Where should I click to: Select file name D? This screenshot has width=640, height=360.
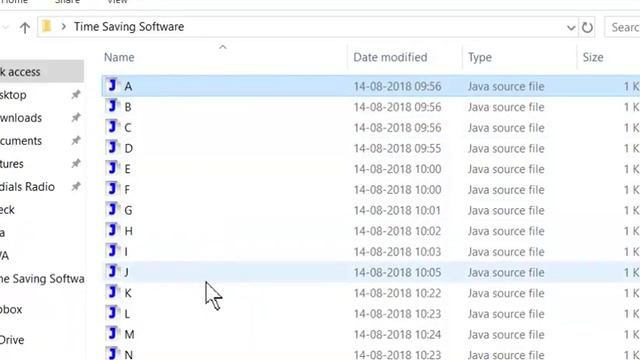click(x=128, y=149)
